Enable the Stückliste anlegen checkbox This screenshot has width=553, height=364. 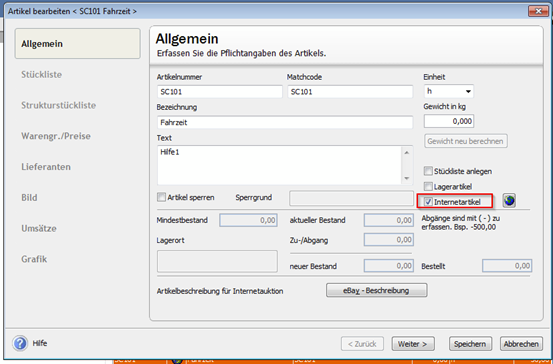428,171
